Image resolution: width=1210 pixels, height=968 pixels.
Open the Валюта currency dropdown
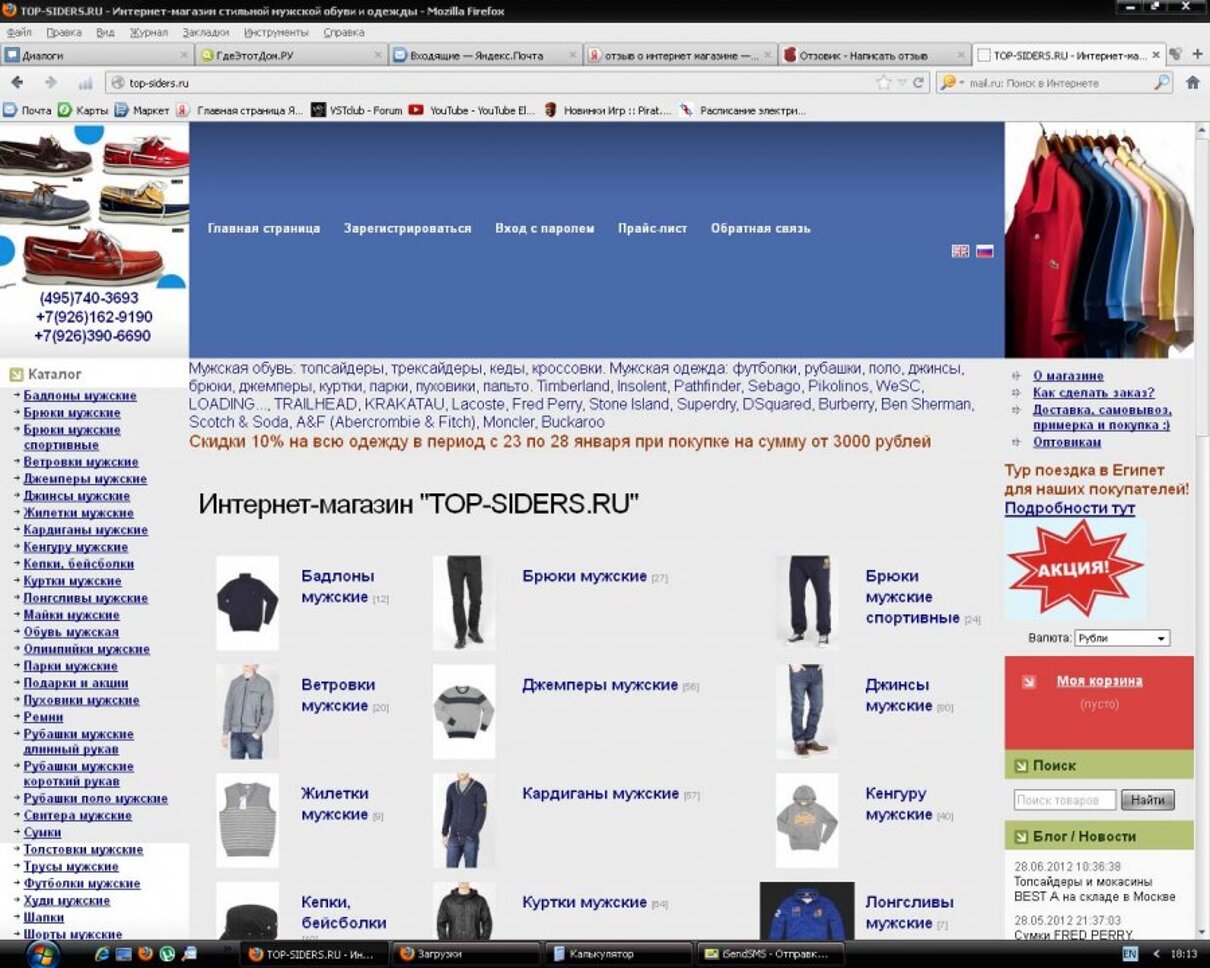pyautogui.click(x=1122, y=638)
